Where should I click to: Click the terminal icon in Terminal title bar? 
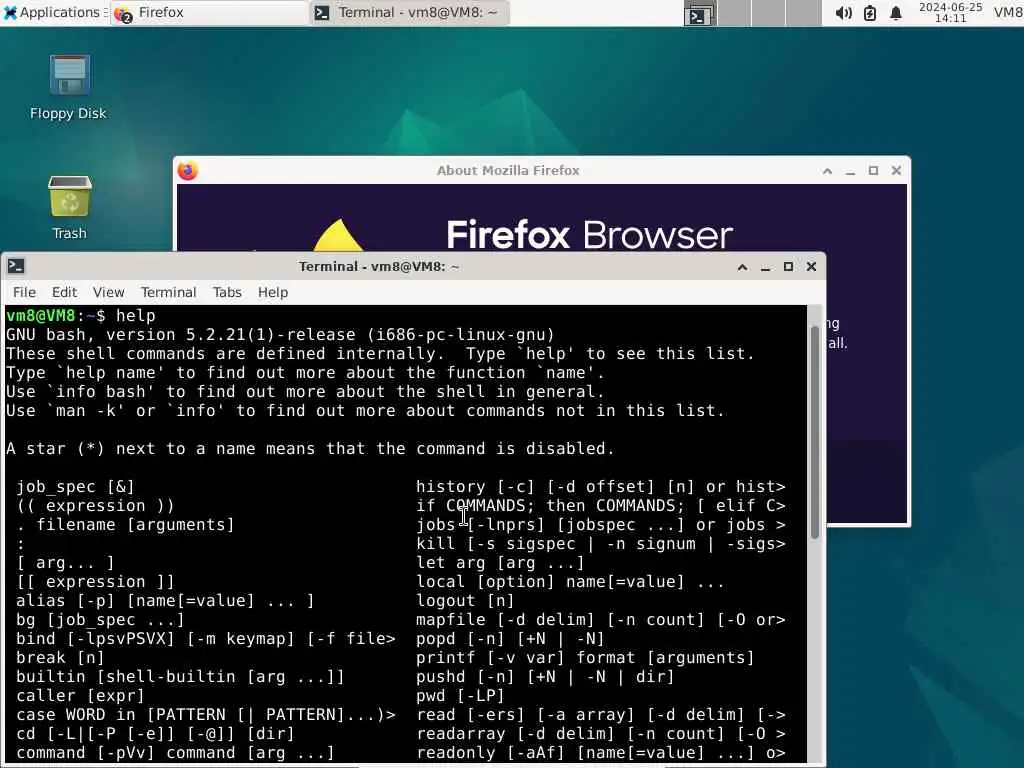(x=16, y=266)
